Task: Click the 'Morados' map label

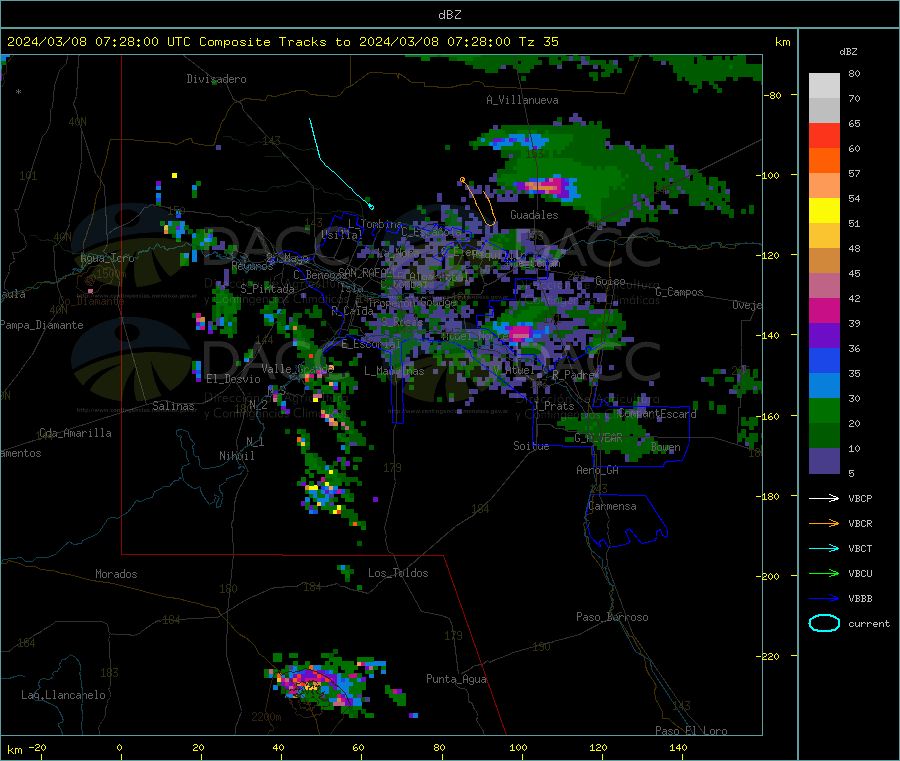Action: coord(116,574)
